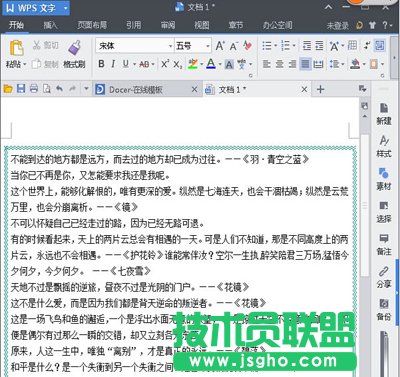The width and height of the screenshot is (400, 377).
Task: Switch to the 插入 ribbon tab
Action: pyautogui.click(x=50, y=25)
